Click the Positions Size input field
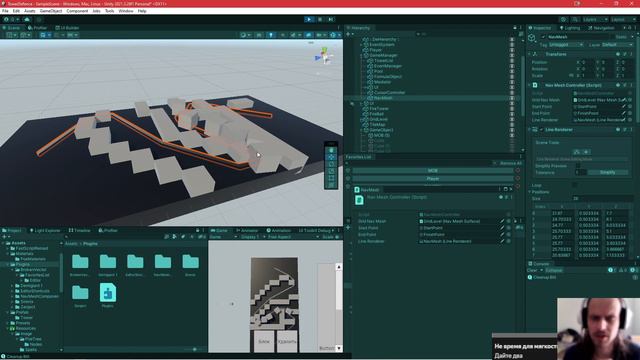Viewport: 640px width, 360px height. point(602,199)
